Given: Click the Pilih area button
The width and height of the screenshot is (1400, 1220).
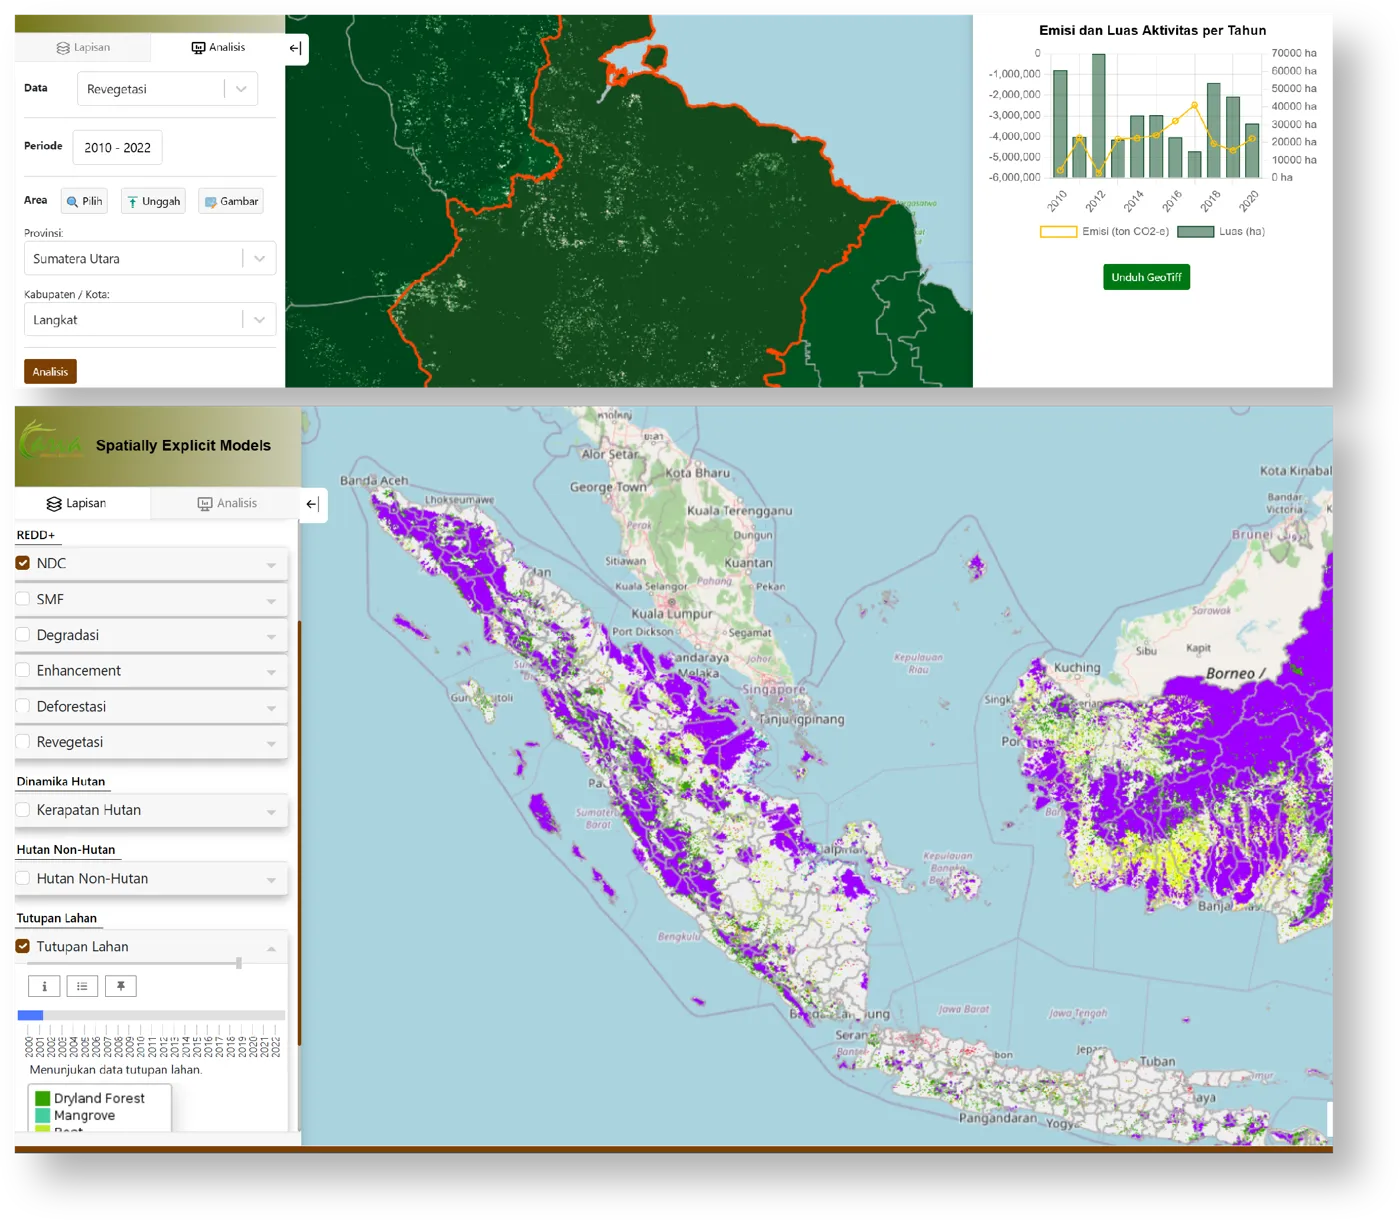Looking at the screenshot, I should (84, 201).
